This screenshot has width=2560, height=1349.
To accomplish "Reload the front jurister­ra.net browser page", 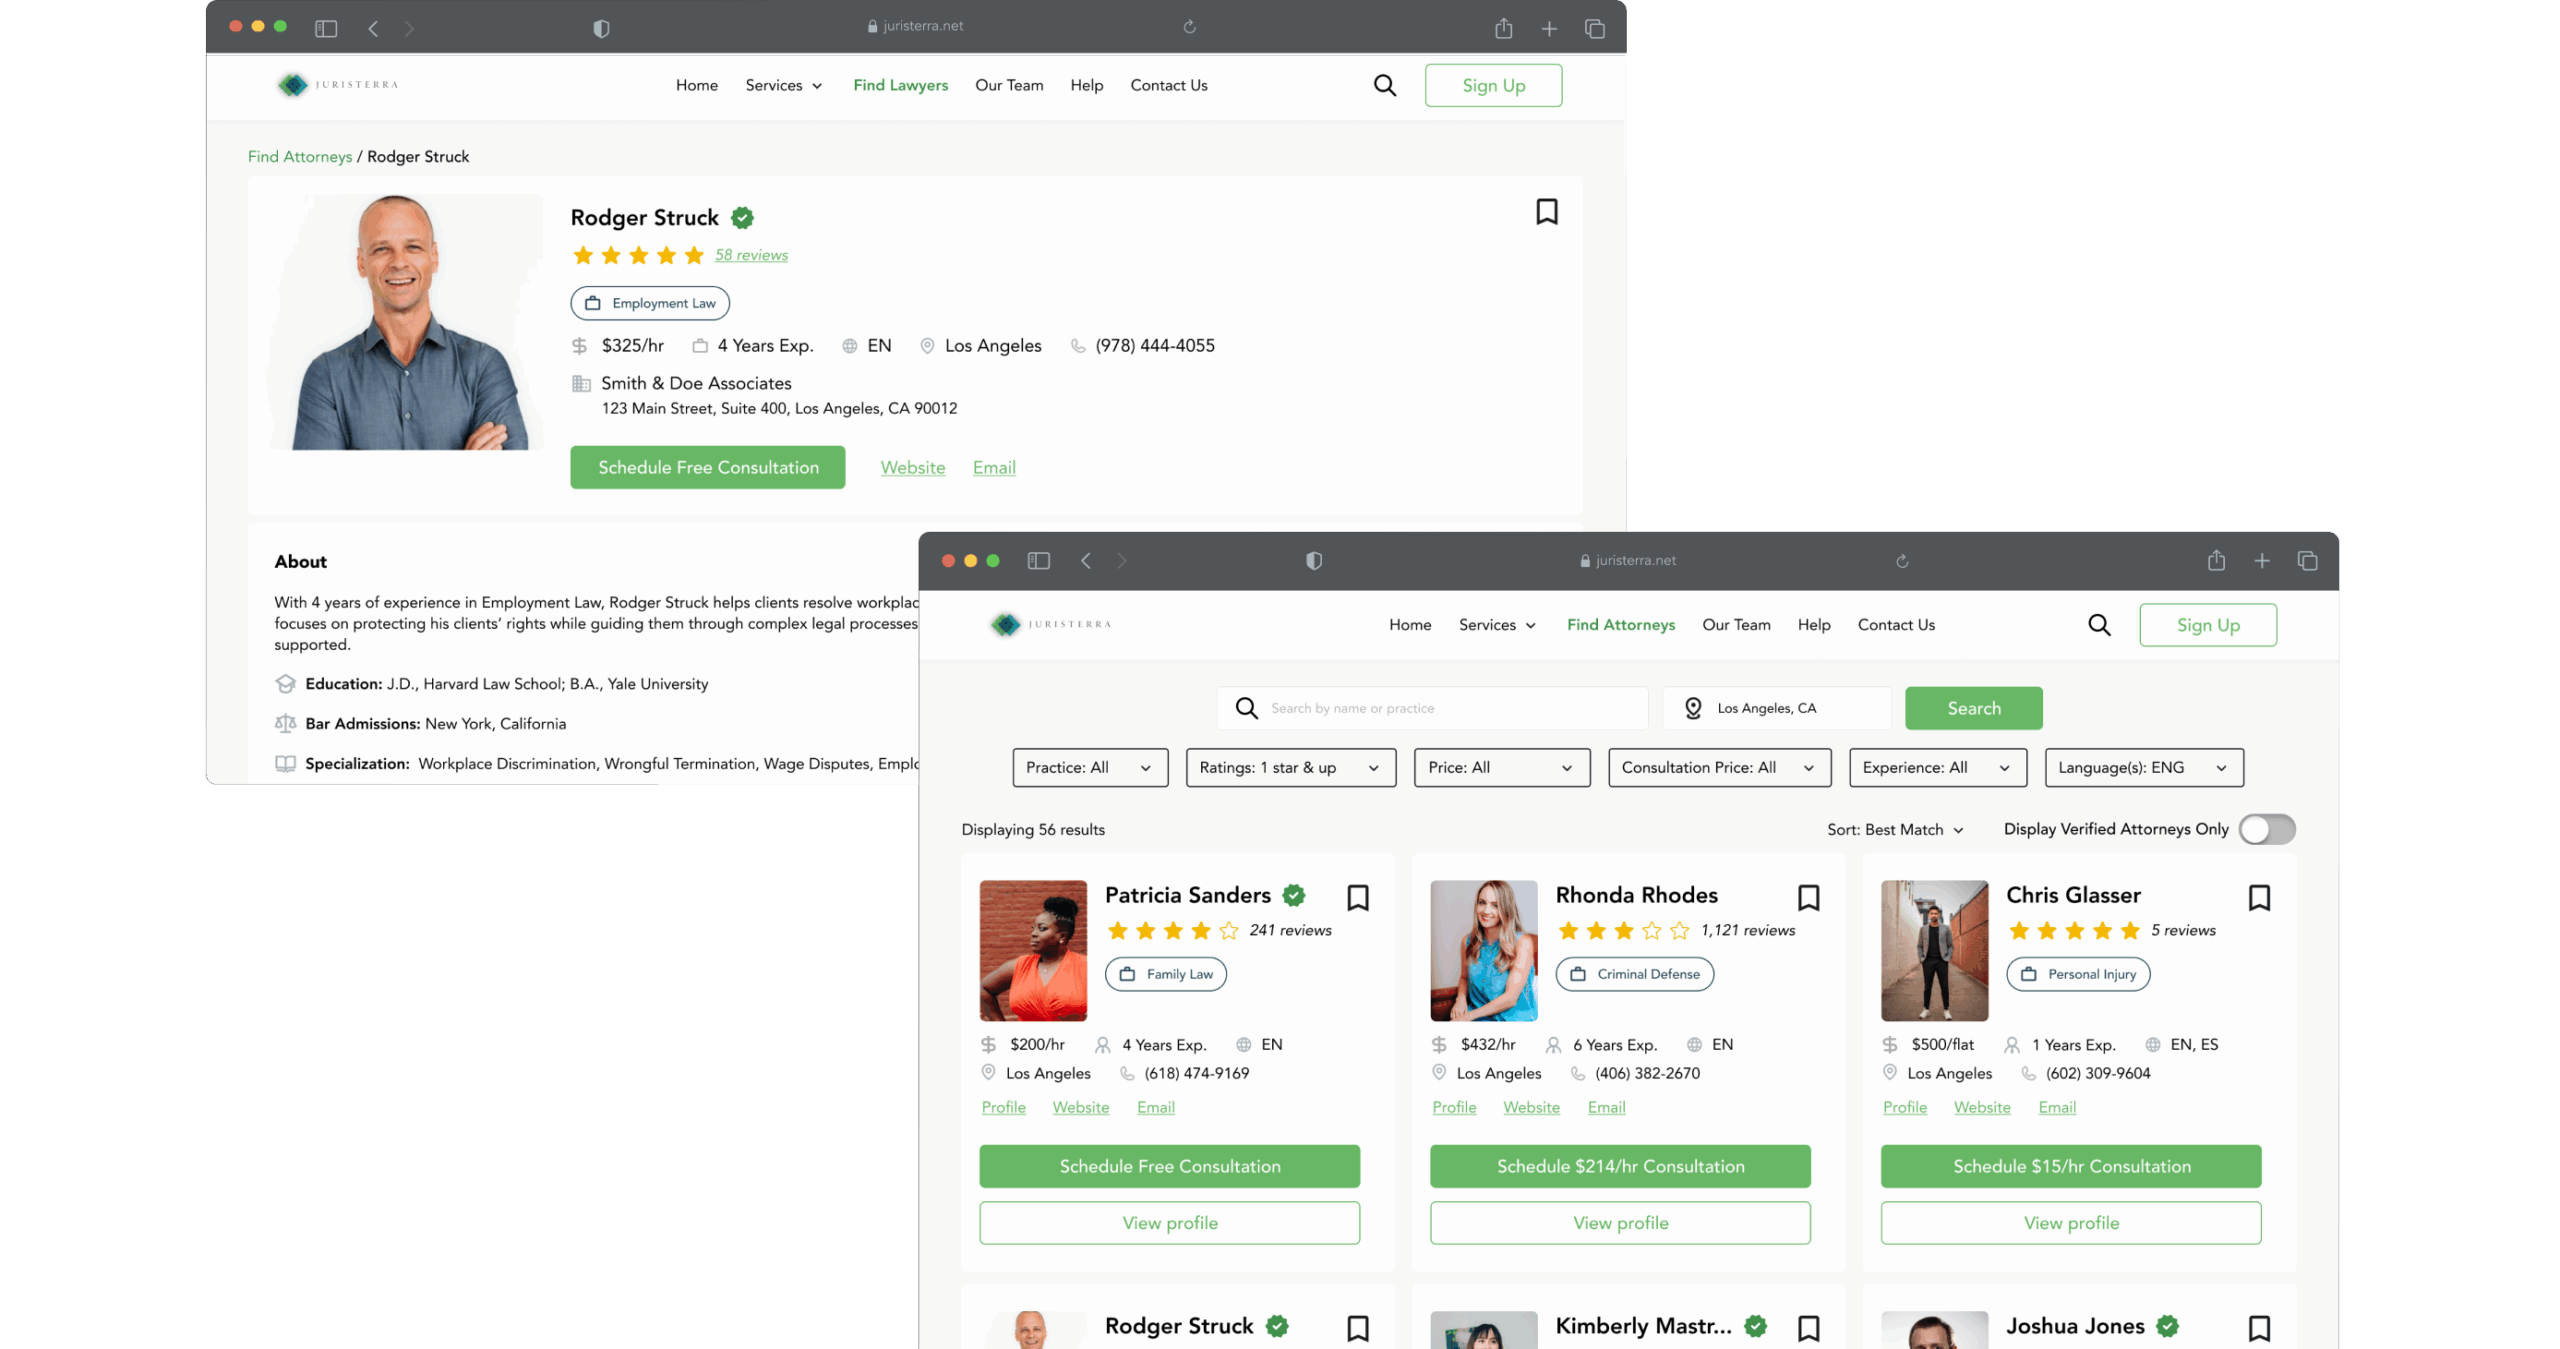I will tap(1901, 561).
